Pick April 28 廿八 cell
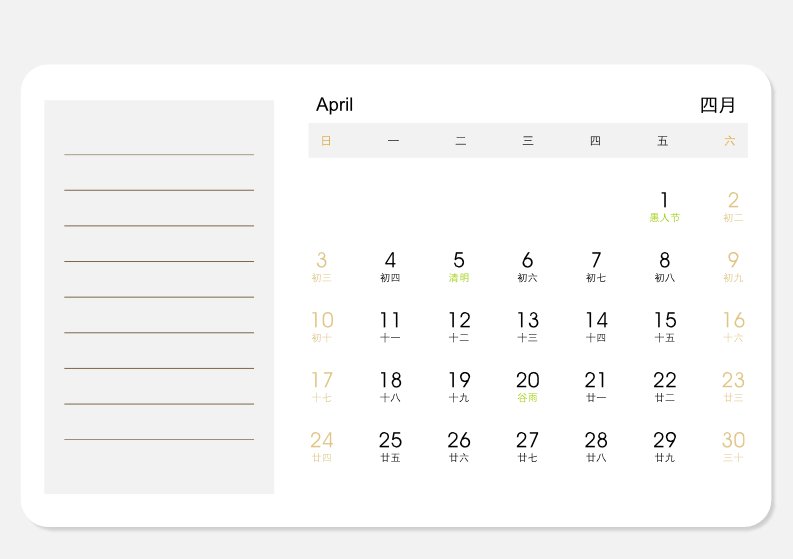 tap(596, 447)
